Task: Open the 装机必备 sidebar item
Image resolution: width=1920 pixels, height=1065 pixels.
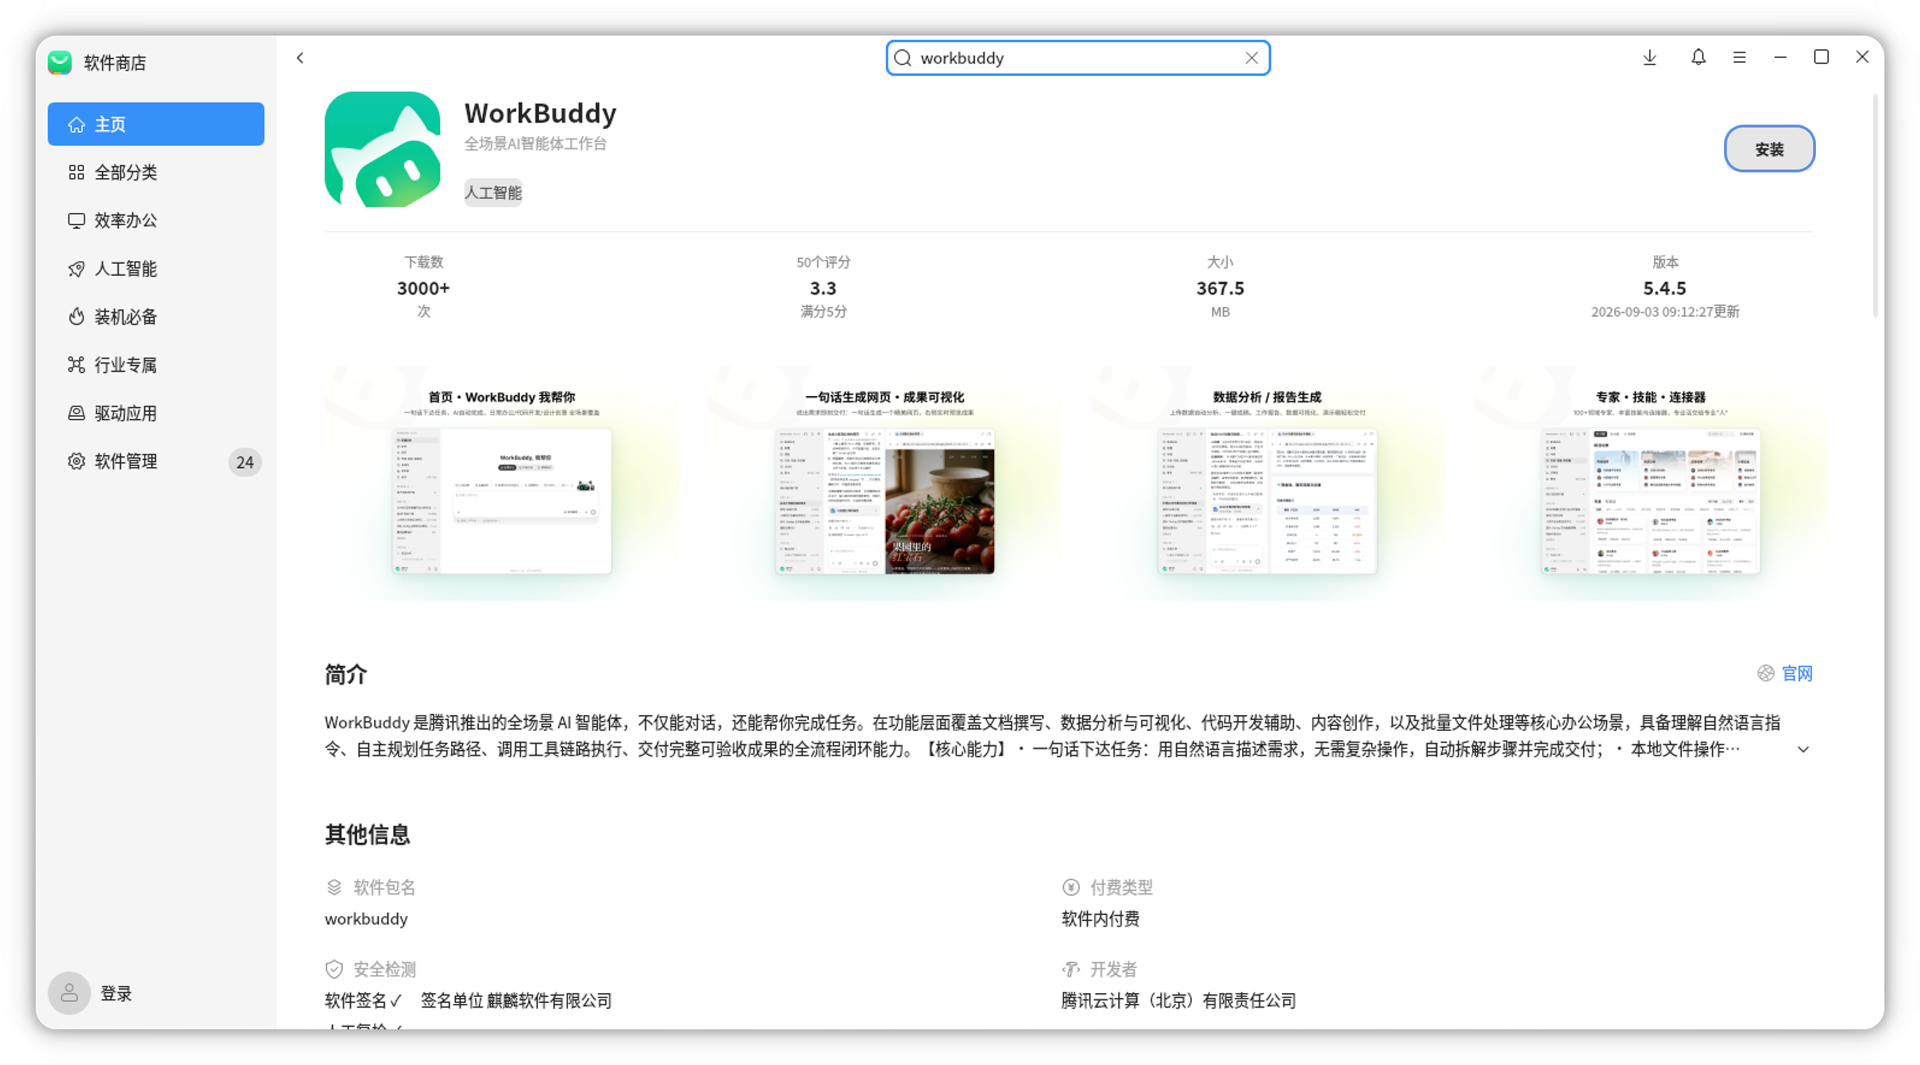Action: pos(156,316)
